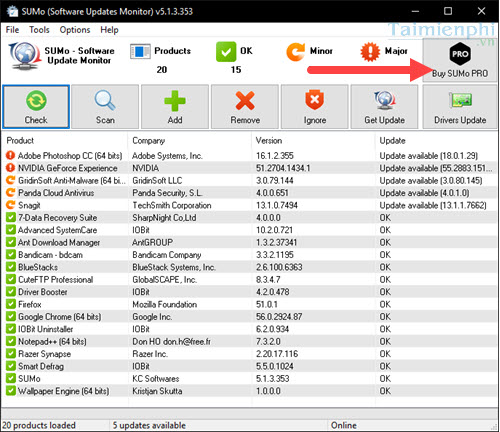Maximize the SUMo window
This screenshot has height=432, width=500.
448,11
